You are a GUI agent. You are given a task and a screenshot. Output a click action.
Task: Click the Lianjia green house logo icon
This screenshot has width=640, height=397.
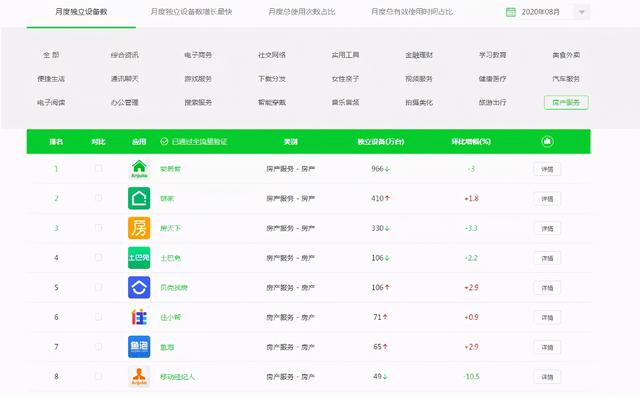click(139, 198)
